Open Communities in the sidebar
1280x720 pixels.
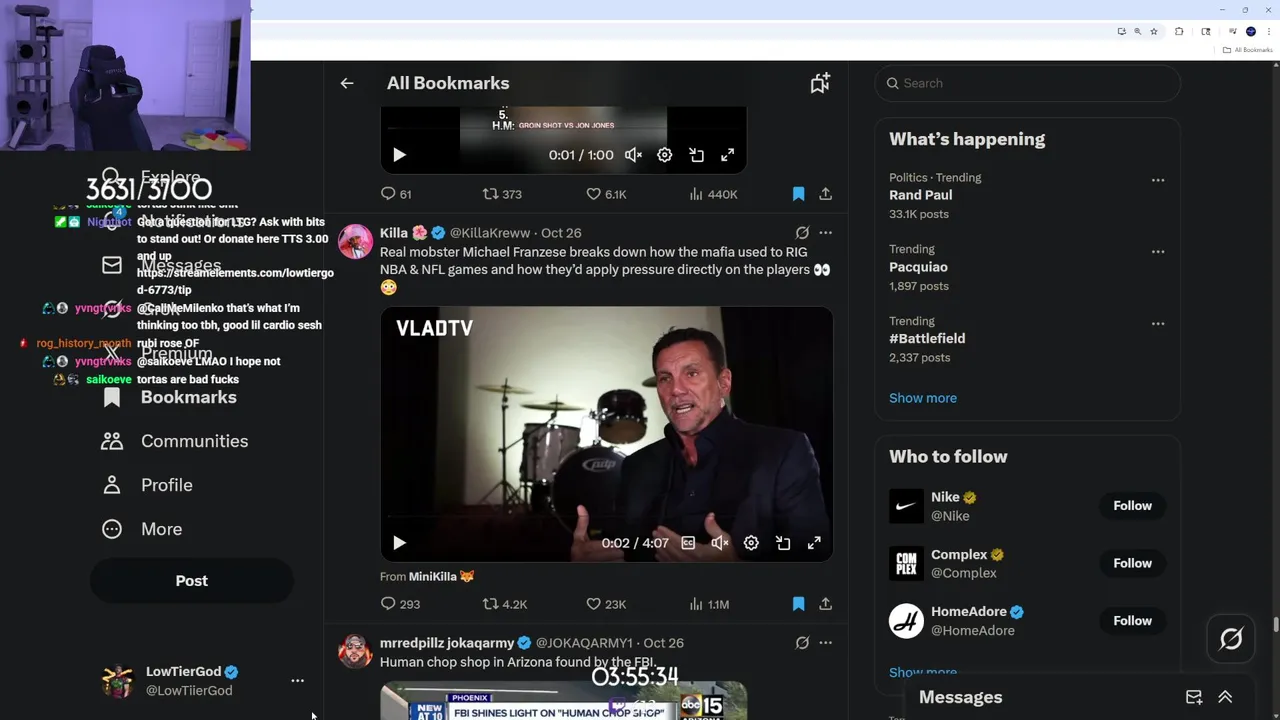coord(175,441)
